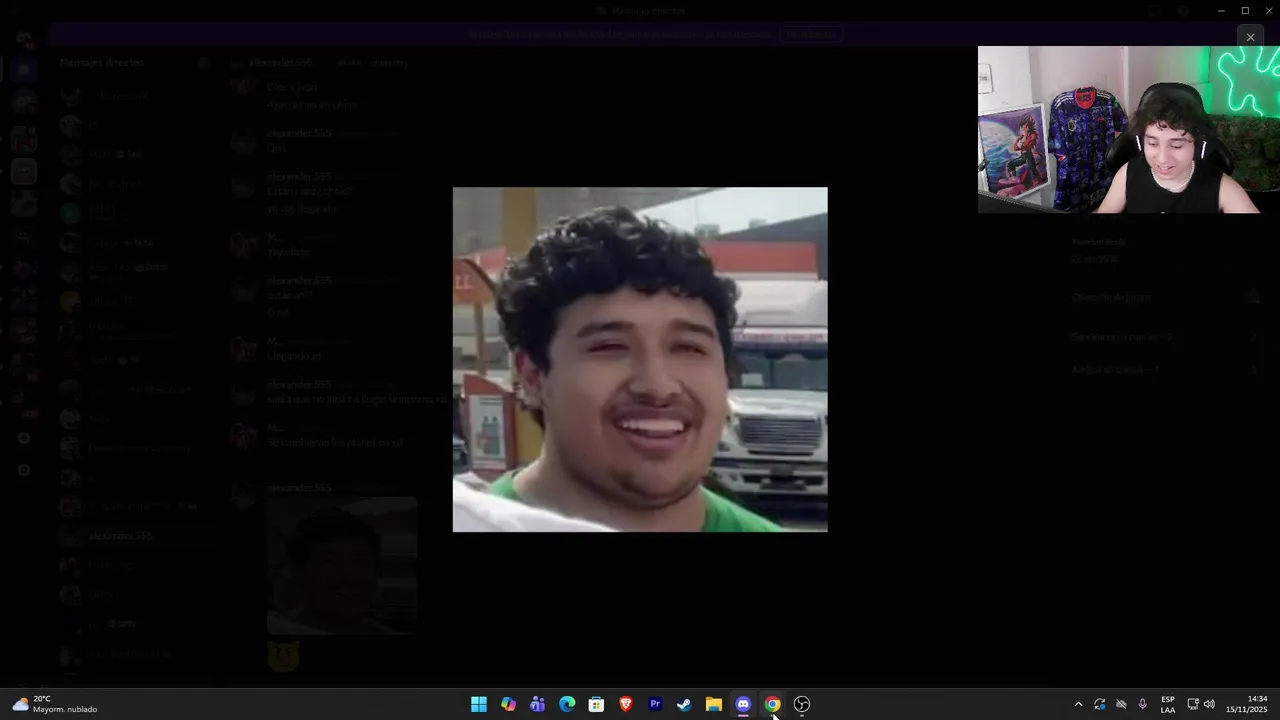Open the sync status tray icon
Screen dimensions: 1280x720
(1100, 704)
